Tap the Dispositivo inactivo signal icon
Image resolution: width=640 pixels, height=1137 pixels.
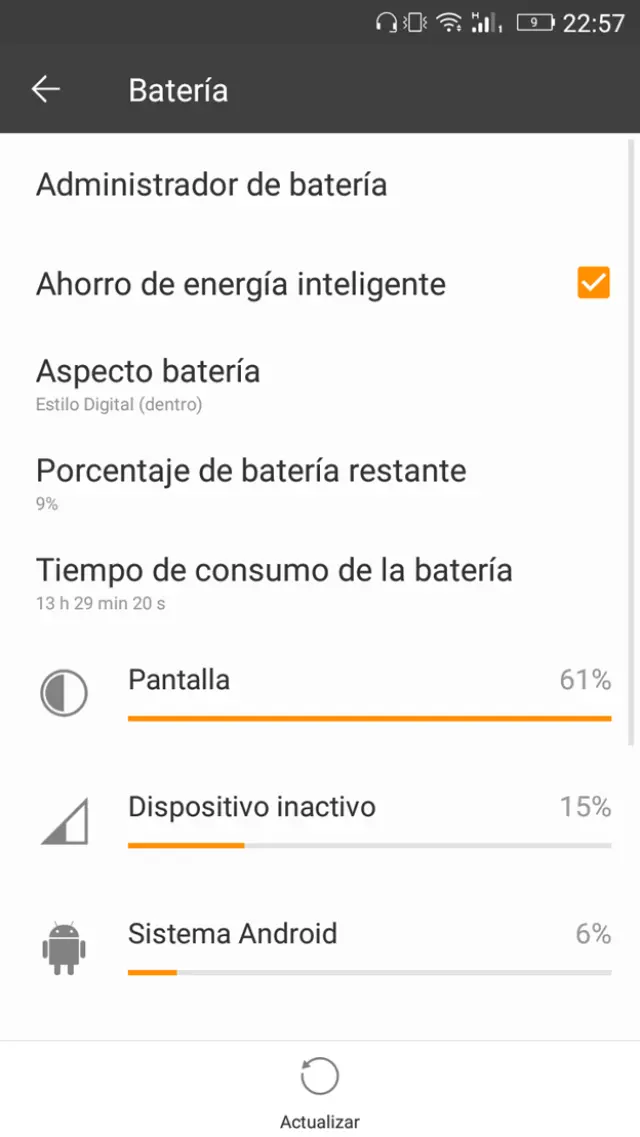[64, 820]
